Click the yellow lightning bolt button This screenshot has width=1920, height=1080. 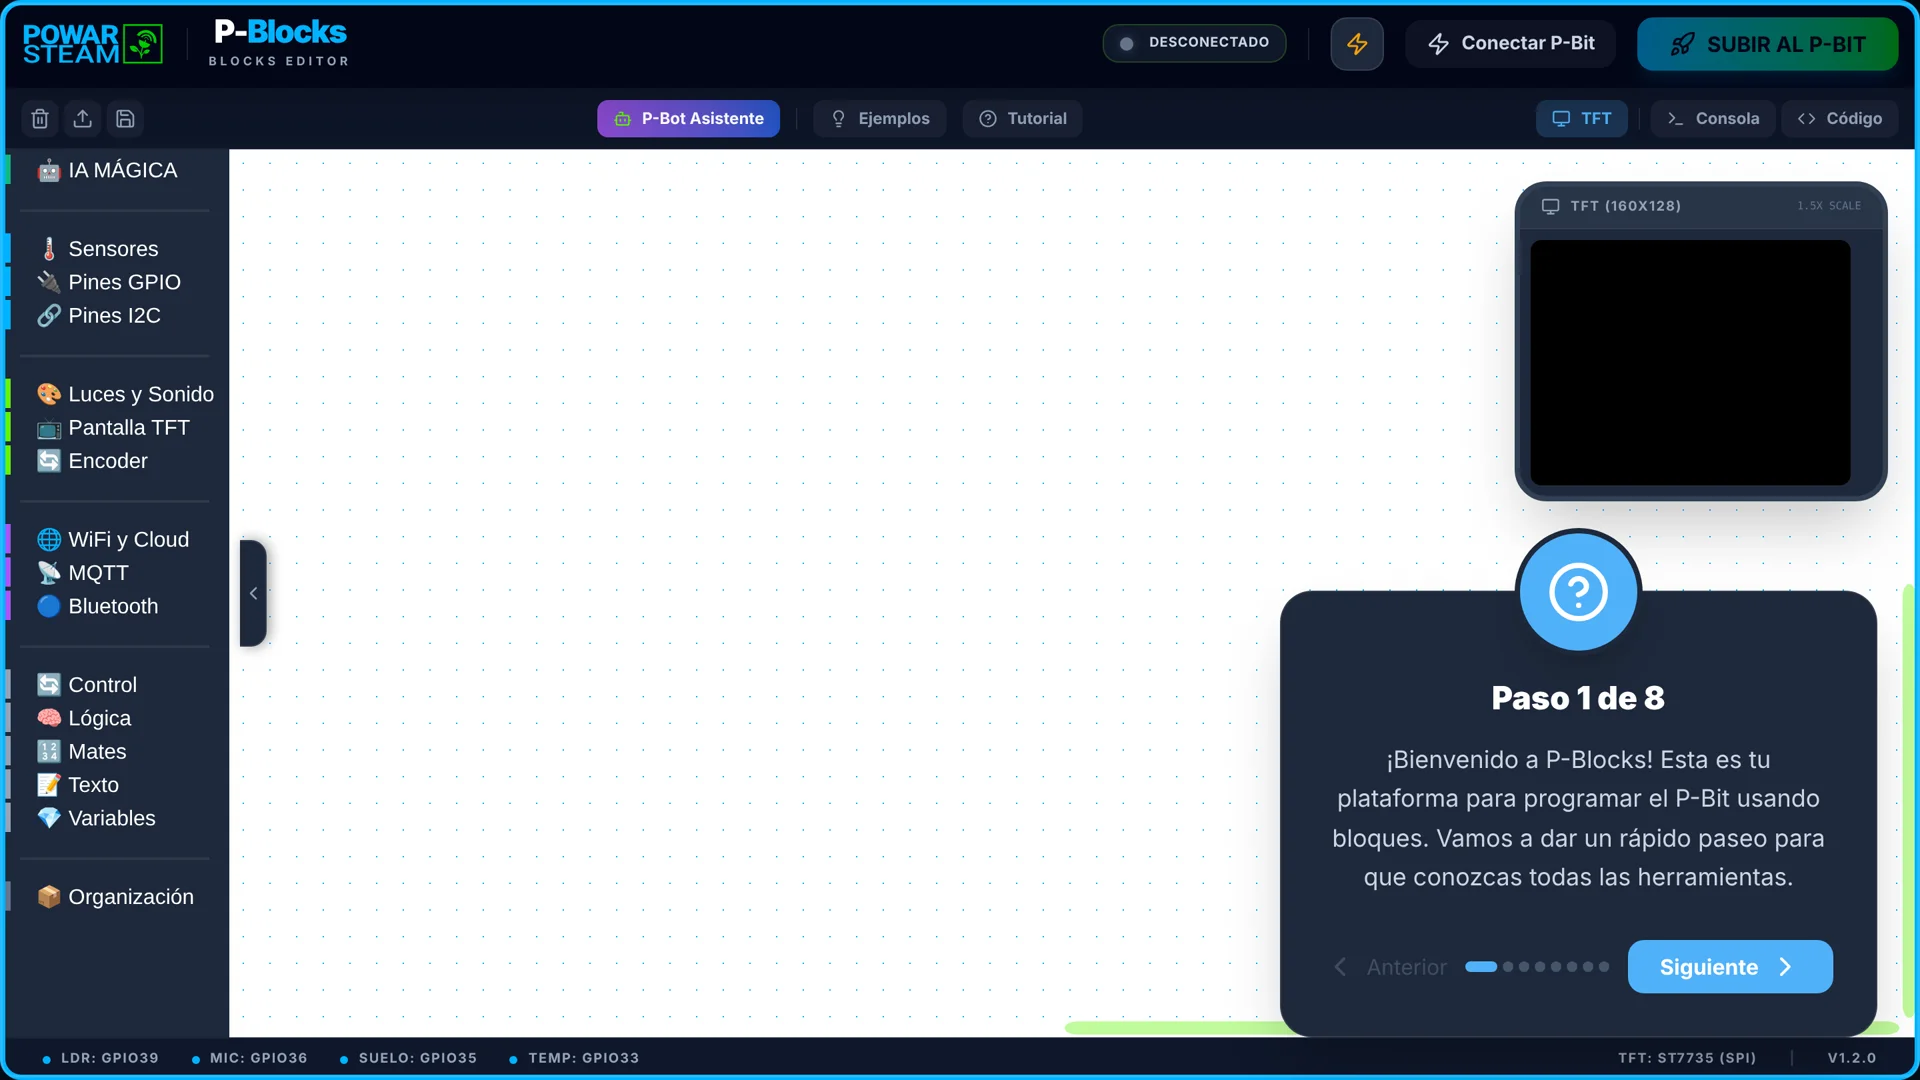click(x=1357, y=44)
